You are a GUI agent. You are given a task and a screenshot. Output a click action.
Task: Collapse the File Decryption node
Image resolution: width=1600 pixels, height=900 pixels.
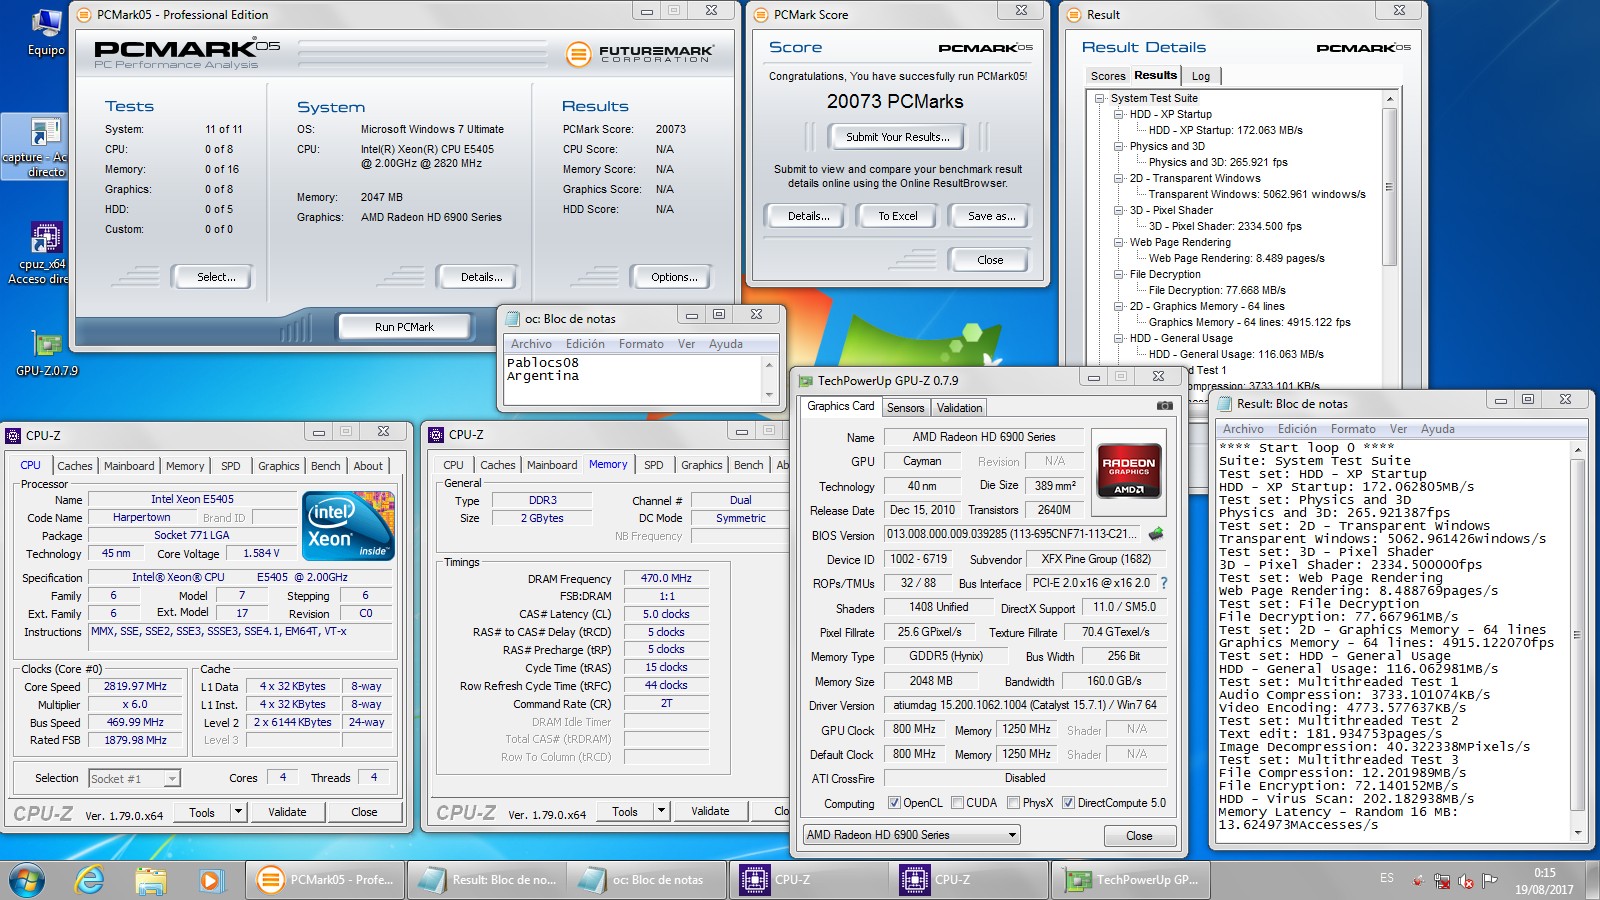point(1119,274)
